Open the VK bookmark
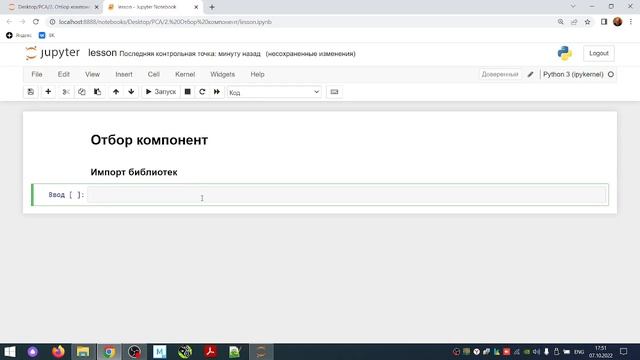Image resolution: width=640 pixels, height=360 pixels. pos(47,36)
